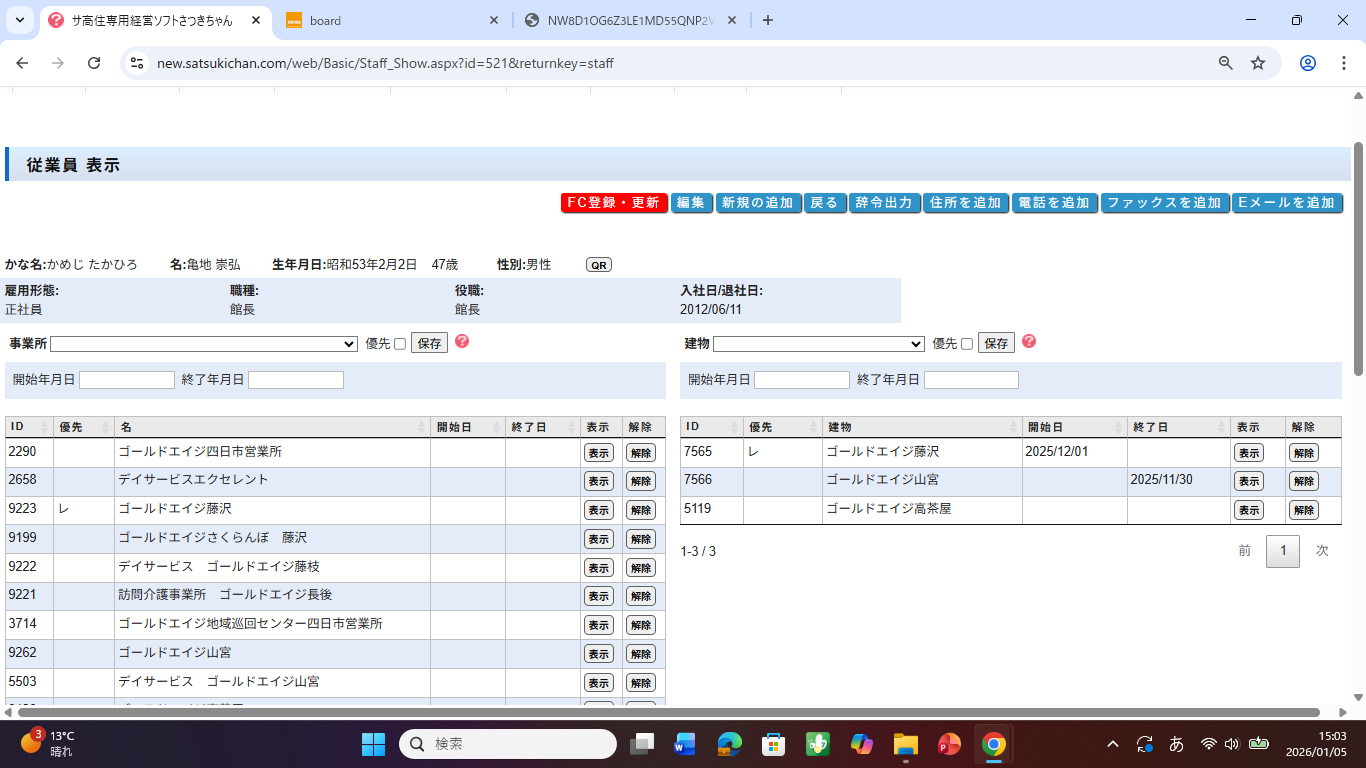Click the browser reload icon
The width and height of the screenshot is (1366, 768).
(x=94, y=63)
